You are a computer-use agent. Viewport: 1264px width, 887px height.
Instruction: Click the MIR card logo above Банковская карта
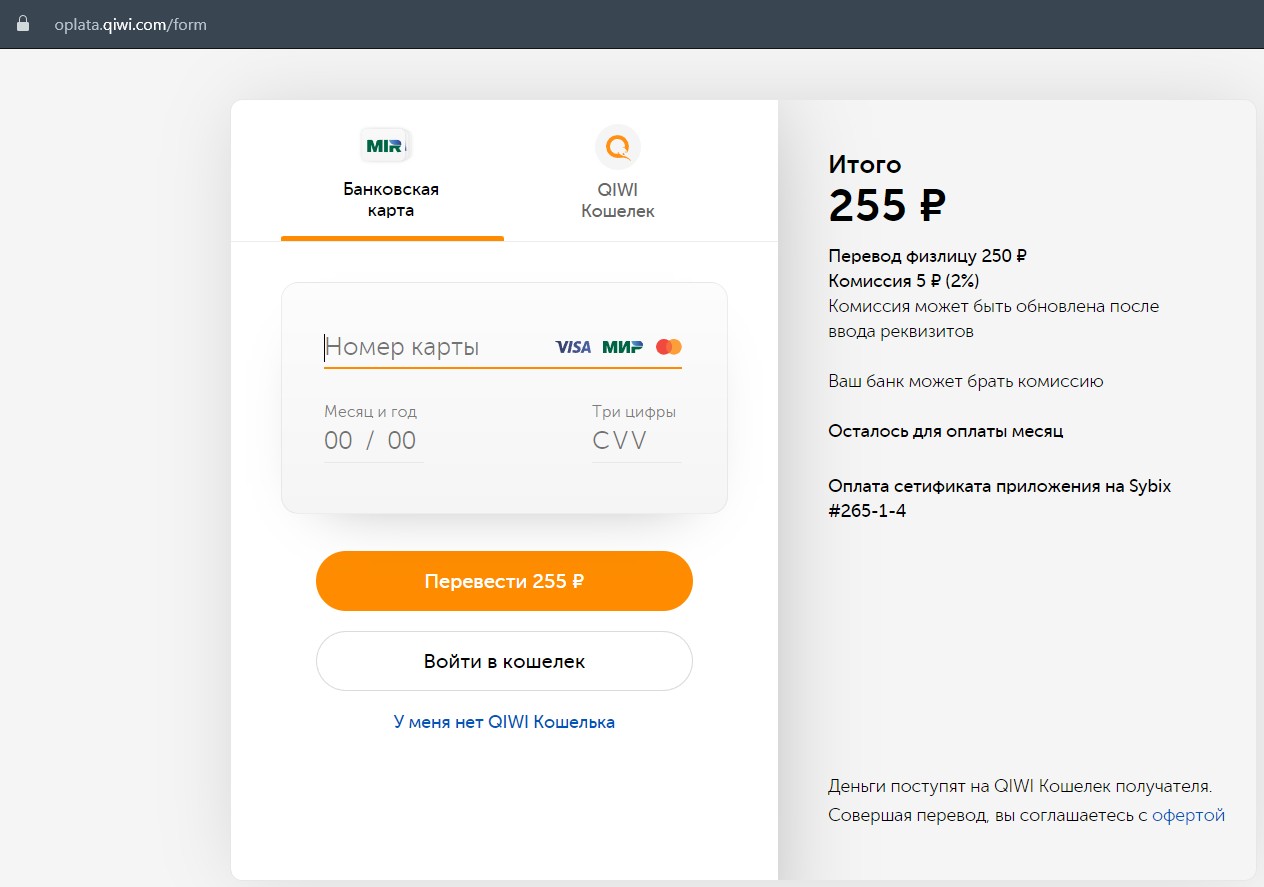[385, 146]
